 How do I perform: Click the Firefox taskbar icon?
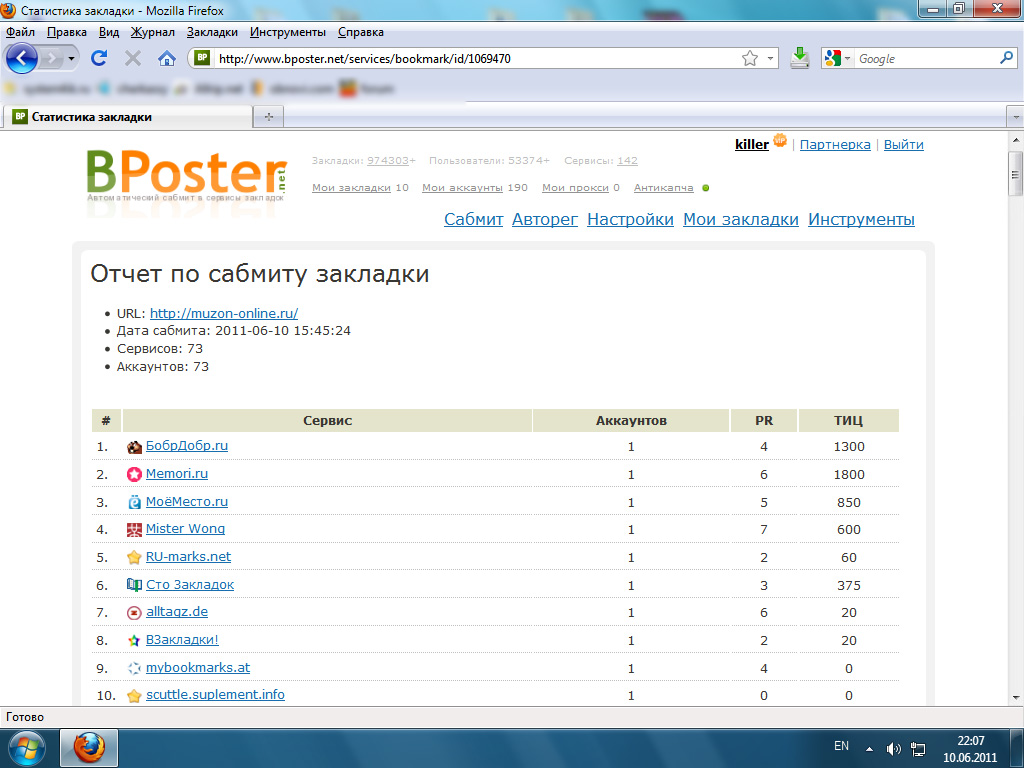(x=89, y=748)
